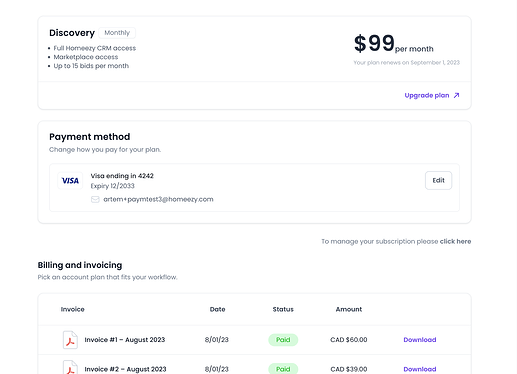Image resolution: width=517 pixels, height=374 pixels.
Task: Select the amount CAD $60.00
Action: pos(349,340)
